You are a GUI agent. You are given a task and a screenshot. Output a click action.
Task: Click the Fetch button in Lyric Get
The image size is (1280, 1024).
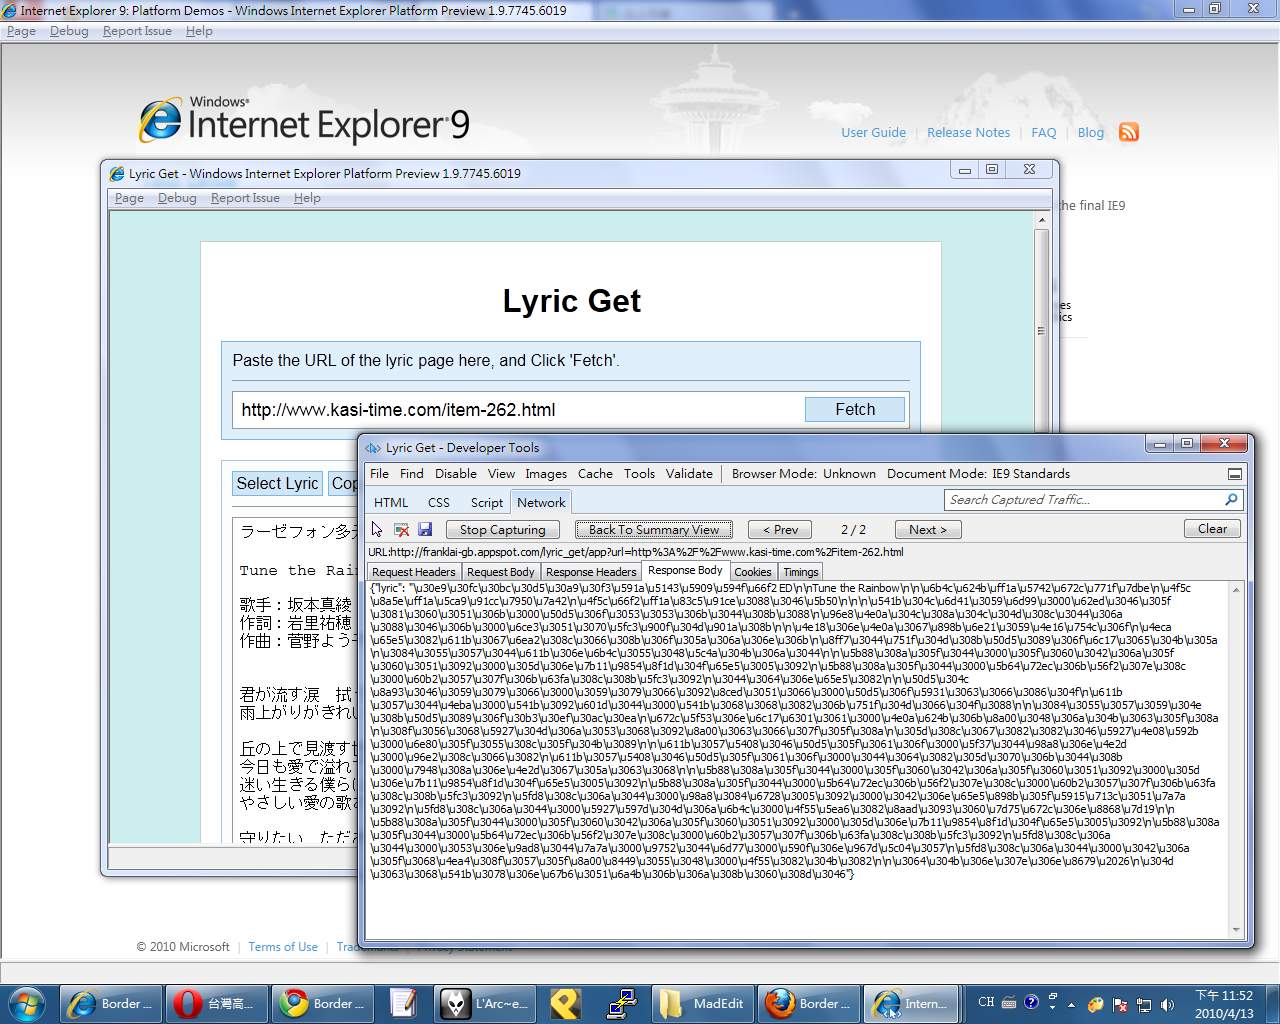[855, 409]
